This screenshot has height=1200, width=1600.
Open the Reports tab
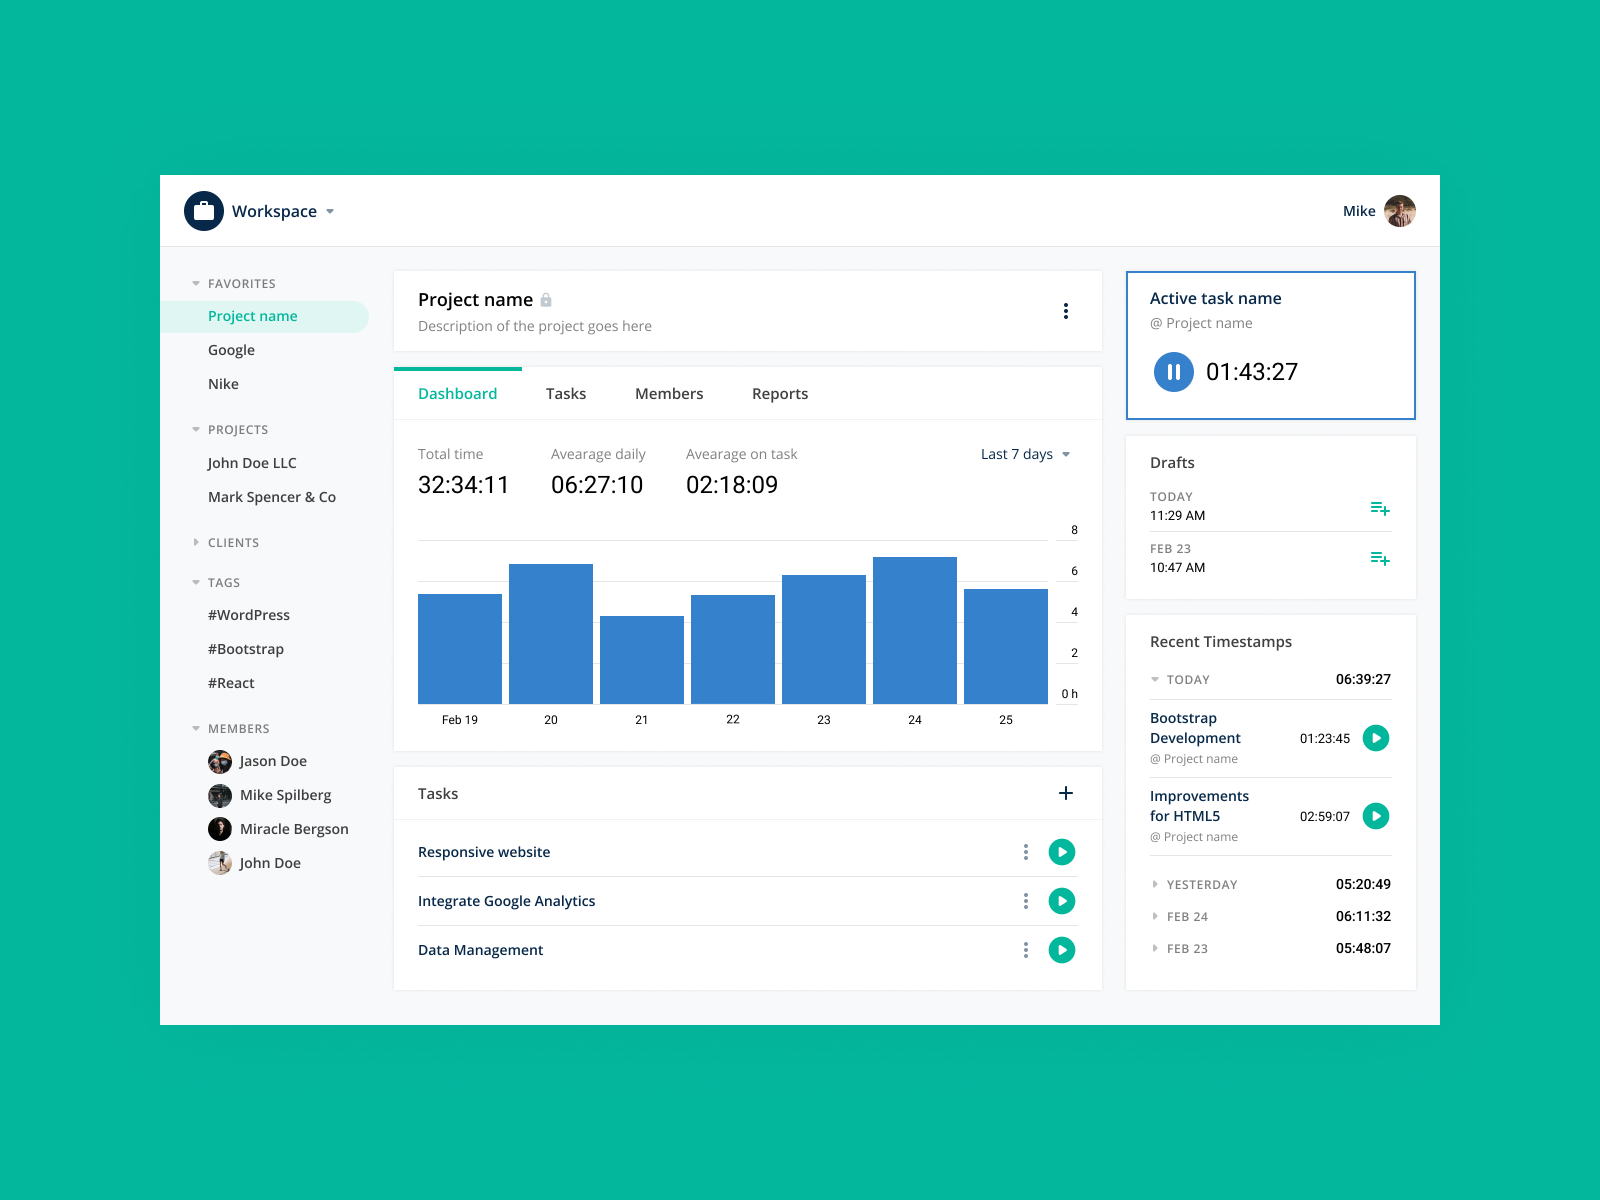pos(780,393)
